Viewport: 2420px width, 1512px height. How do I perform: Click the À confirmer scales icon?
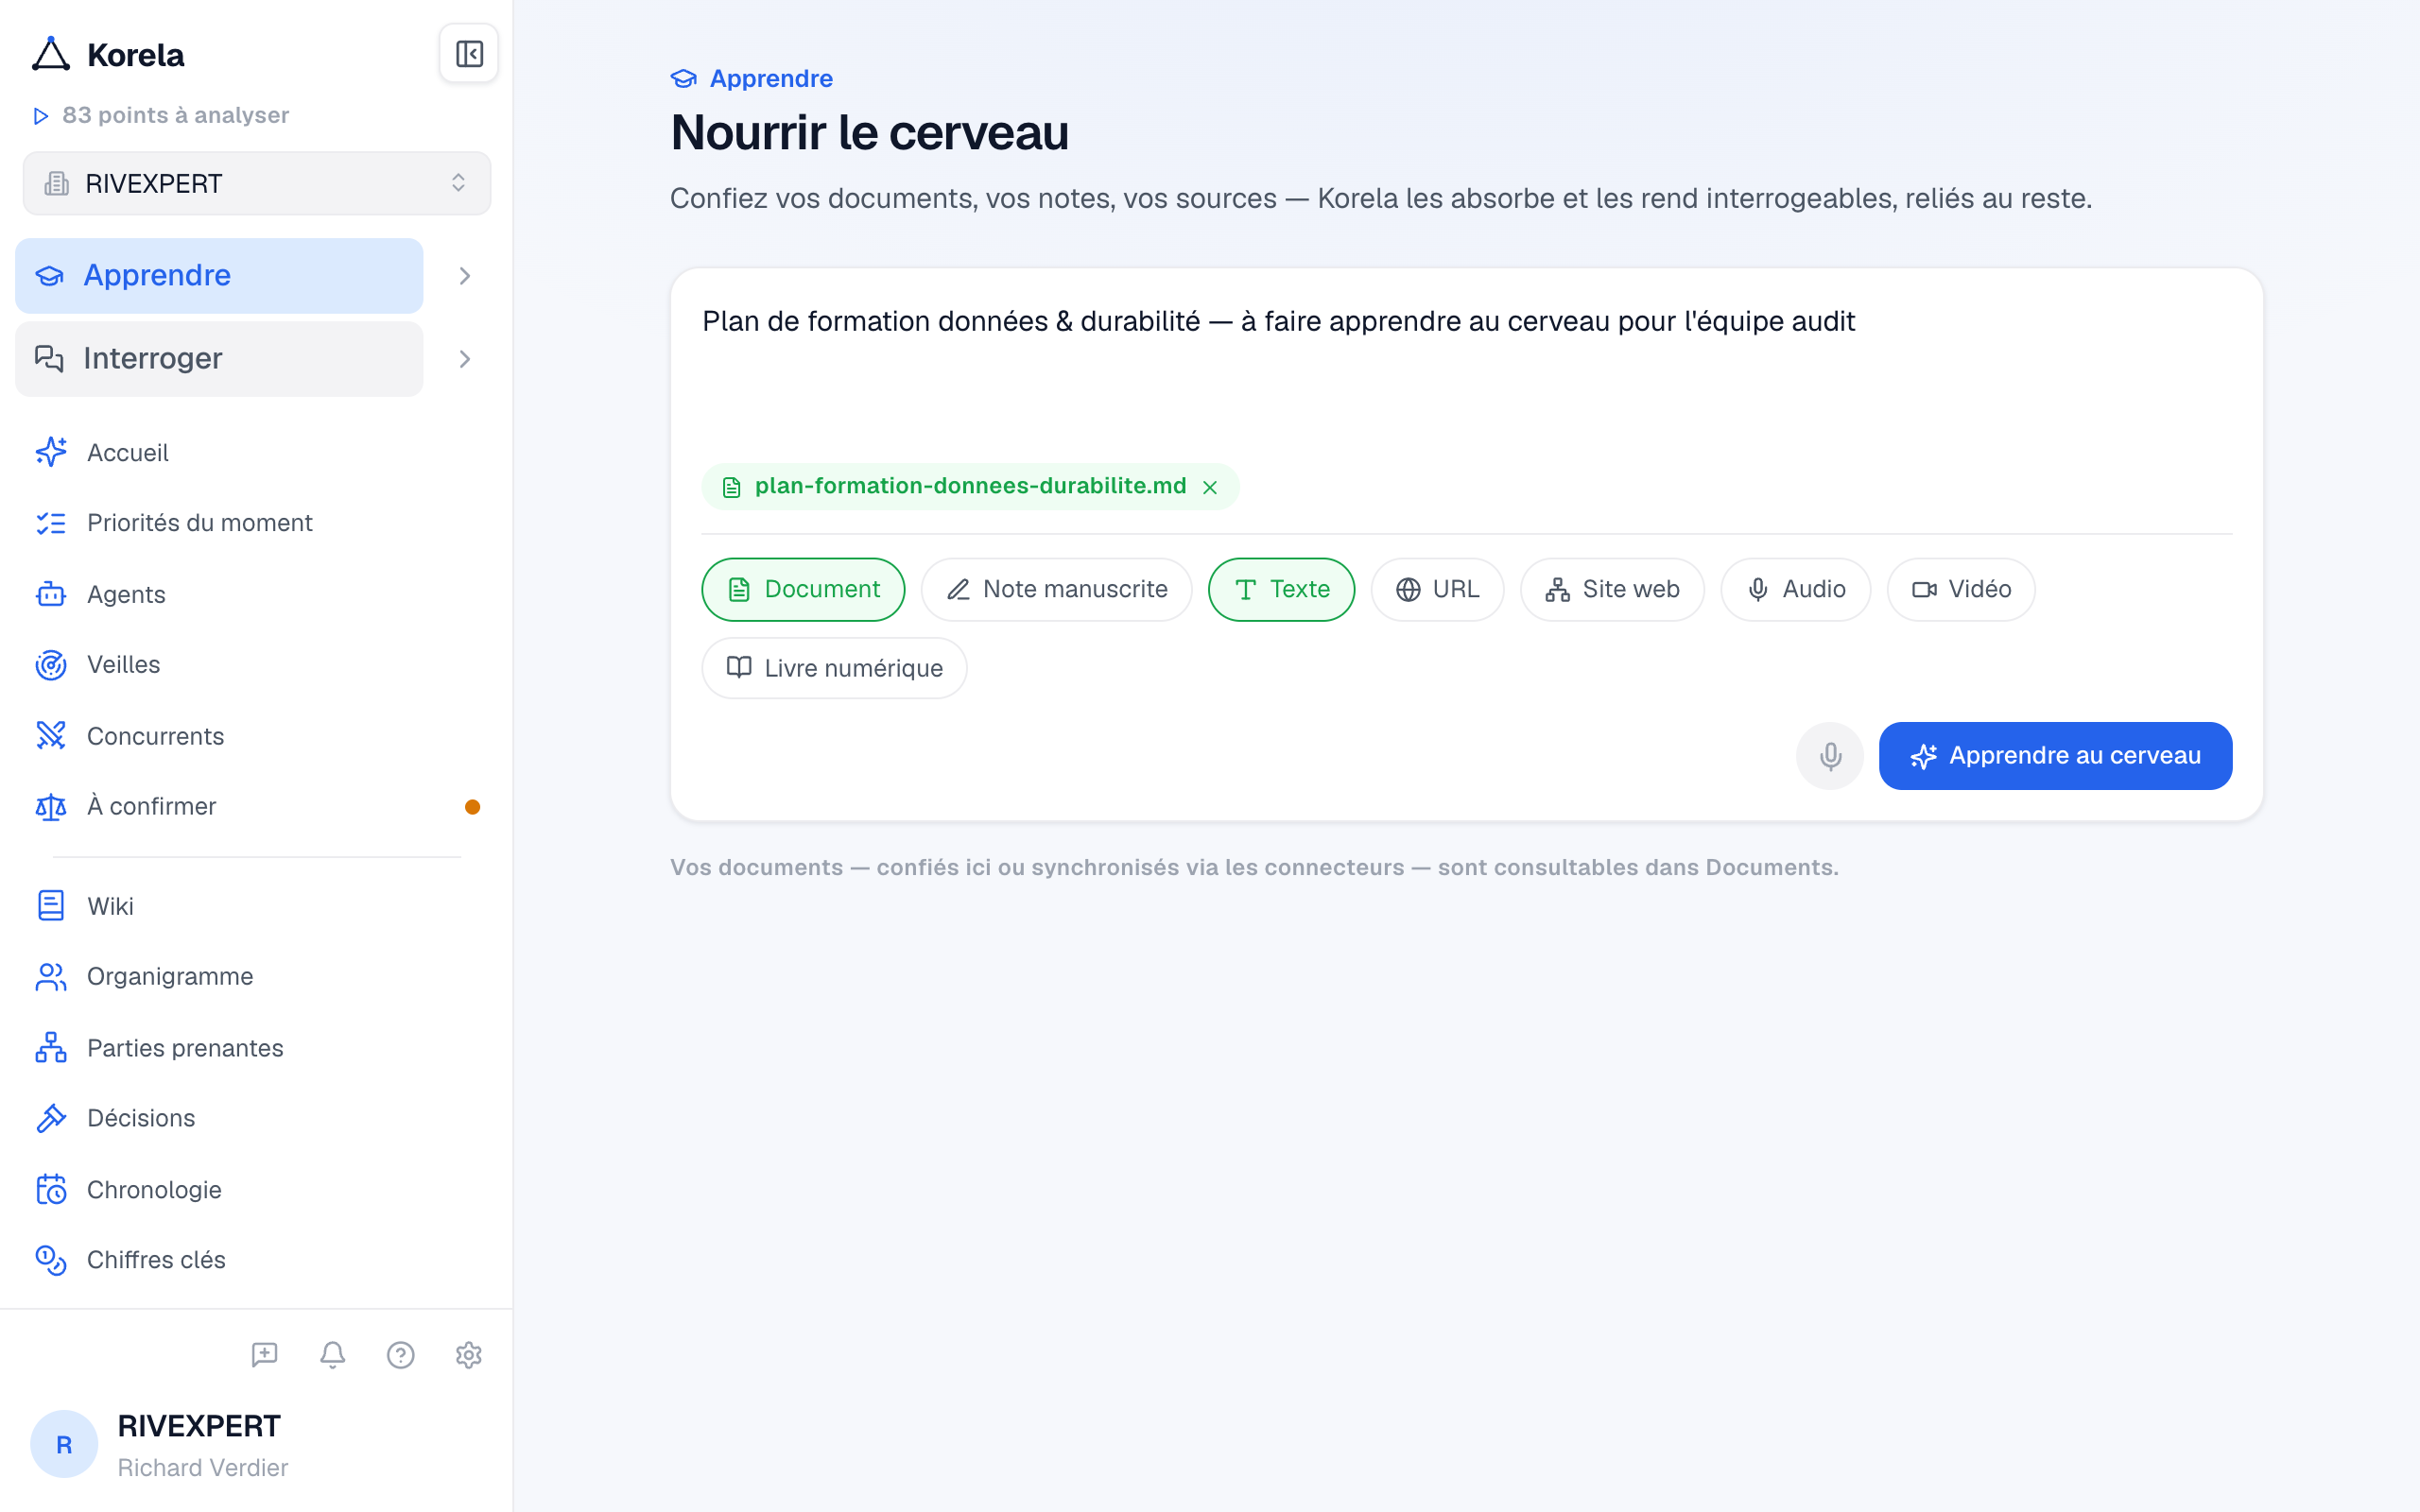(51, 807)
